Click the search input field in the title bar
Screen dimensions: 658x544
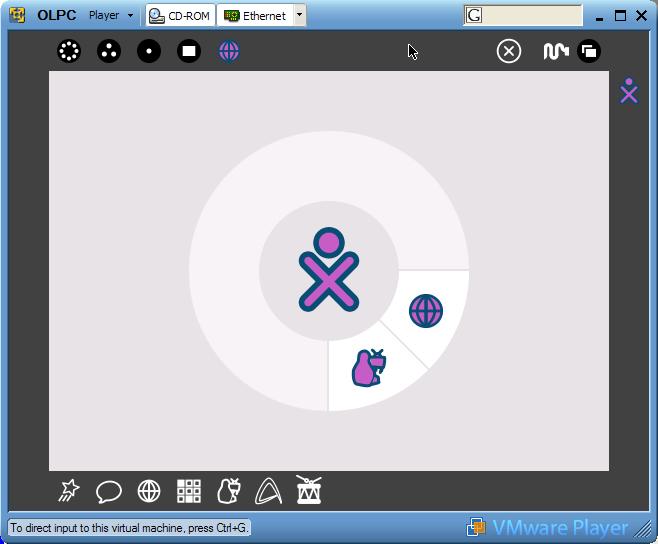(523, 16)
